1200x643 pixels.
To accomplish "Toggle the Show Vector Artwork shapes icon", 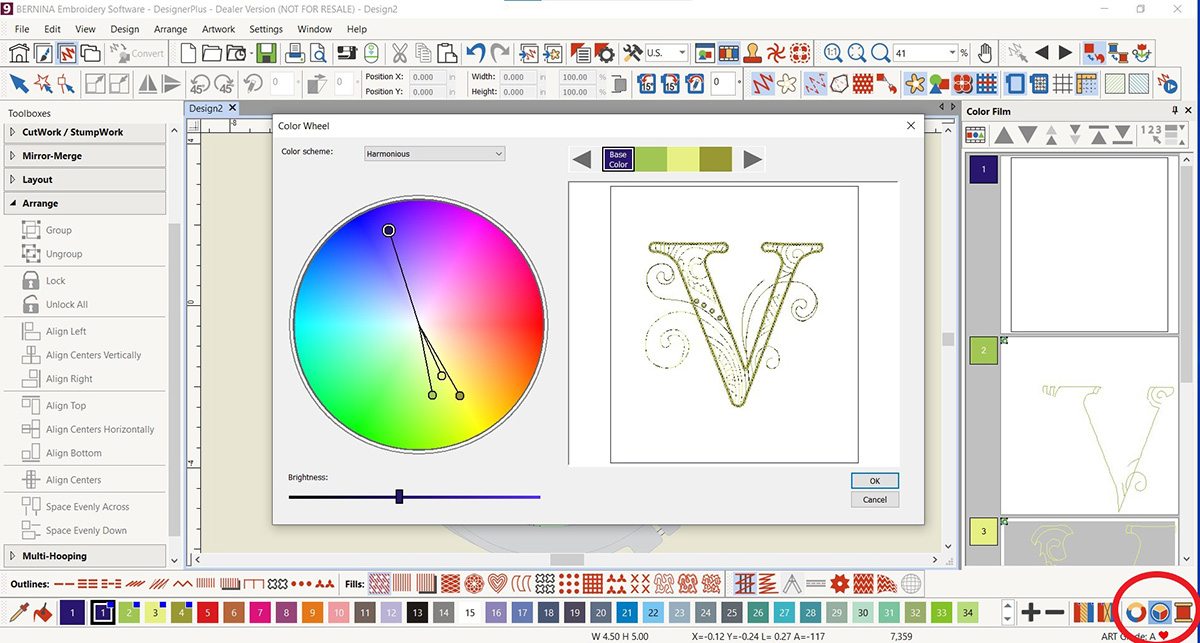I will (x=938, y=83).
